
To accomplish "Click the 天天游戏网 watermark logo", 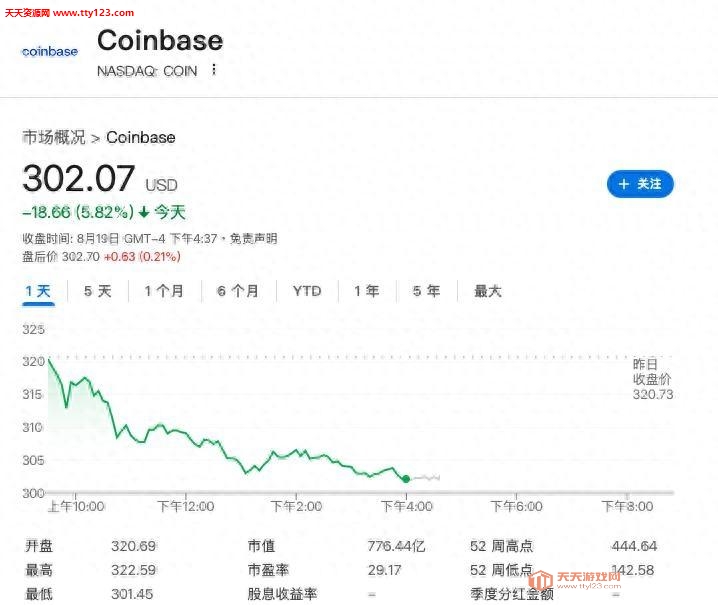I will pyautogui.click(x=575, y=580).
